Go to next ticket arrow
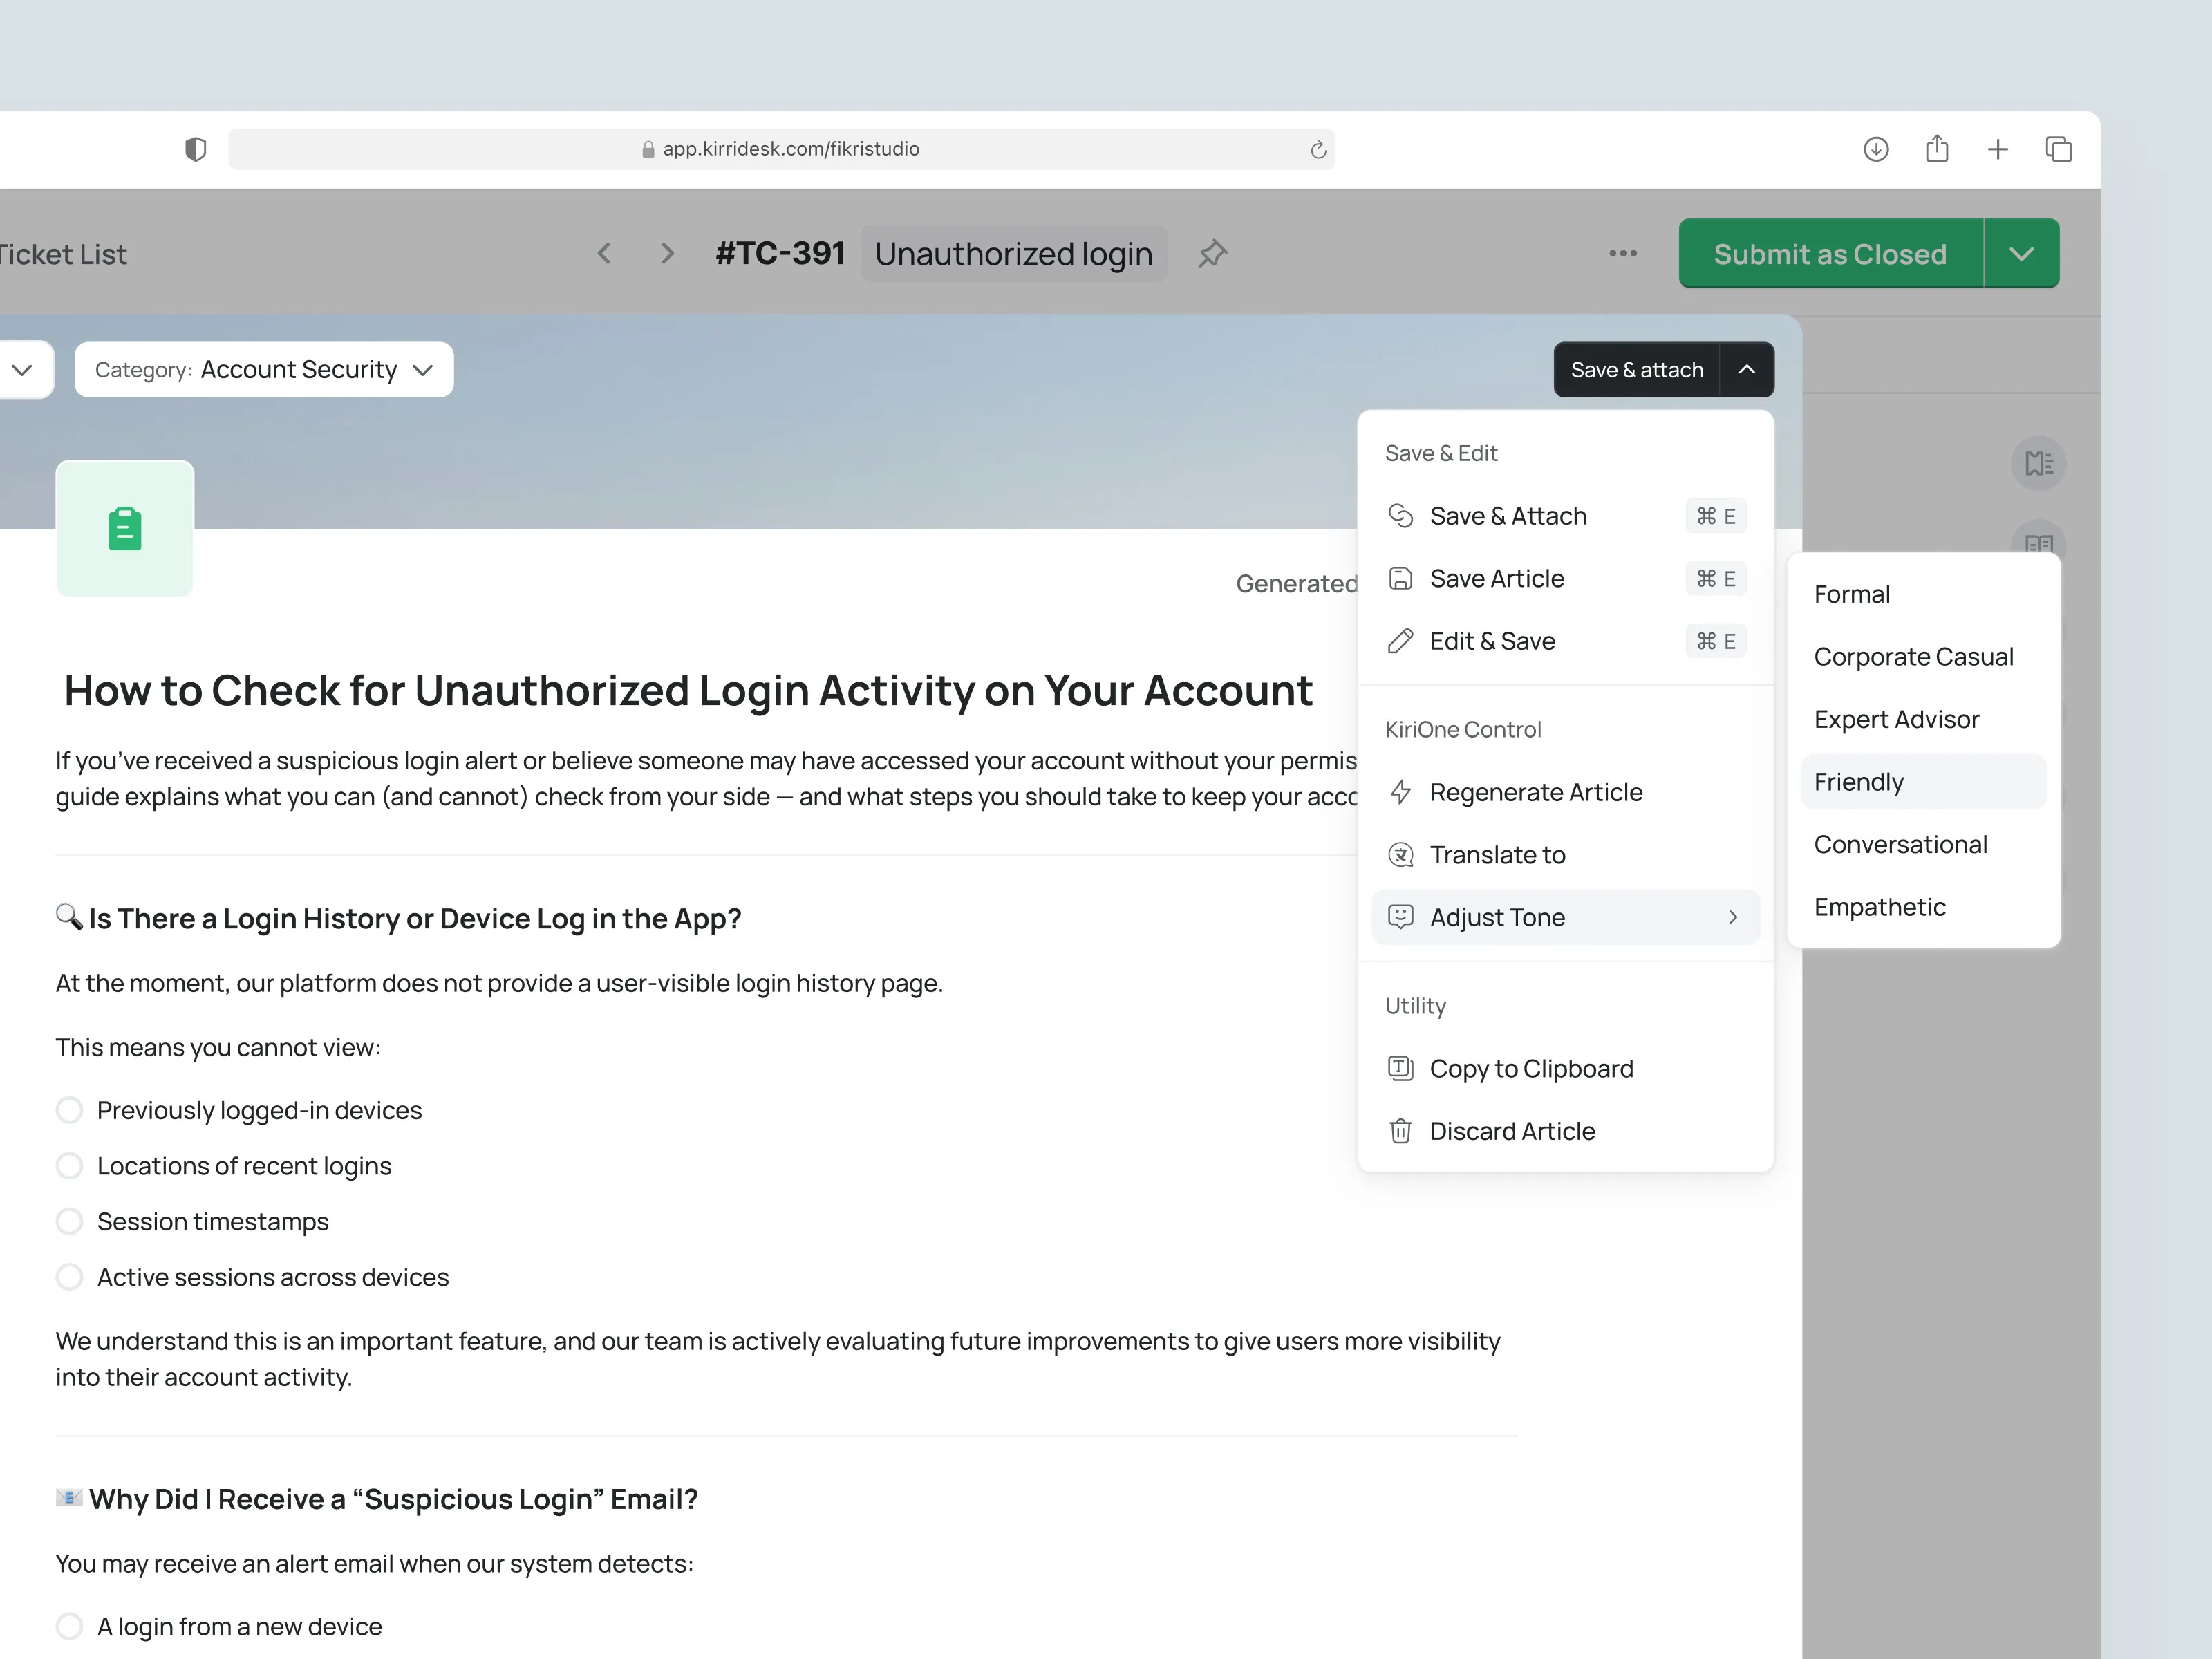Image resolution: width=2212 pixels, height=1659 pixels. click(x=667, y=253)
